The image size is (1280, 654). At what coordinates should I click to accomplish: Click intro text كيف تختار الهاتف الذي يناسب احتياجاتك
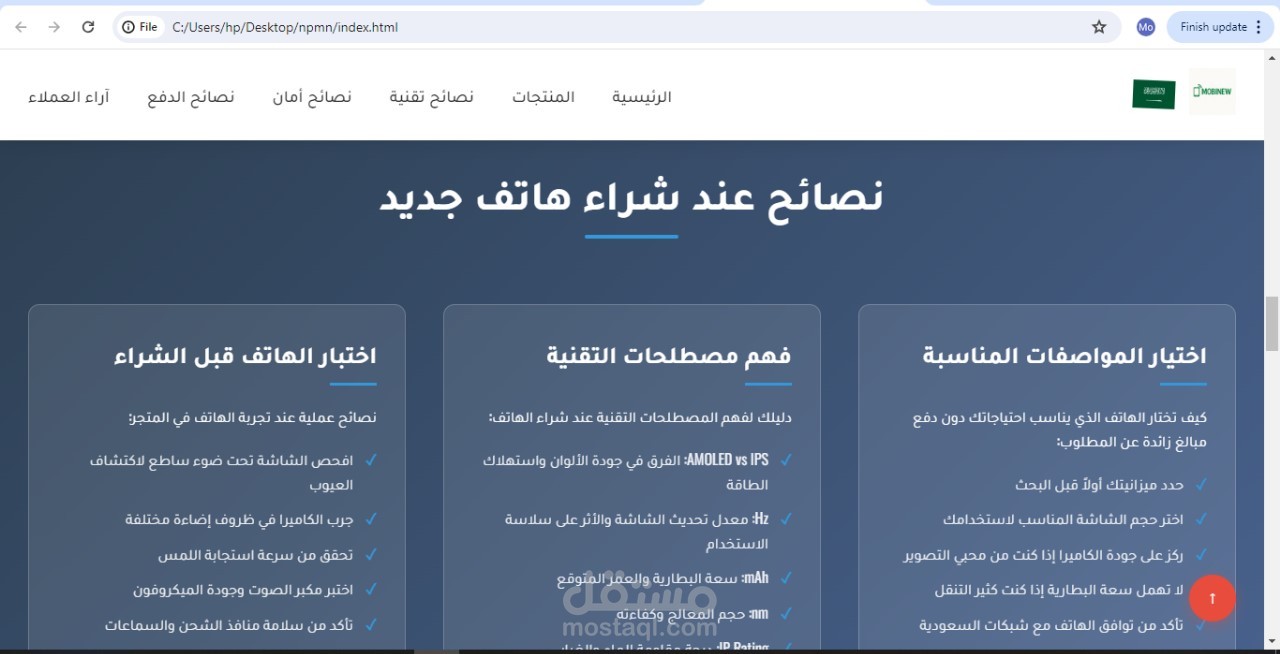tap(1060, 429)
